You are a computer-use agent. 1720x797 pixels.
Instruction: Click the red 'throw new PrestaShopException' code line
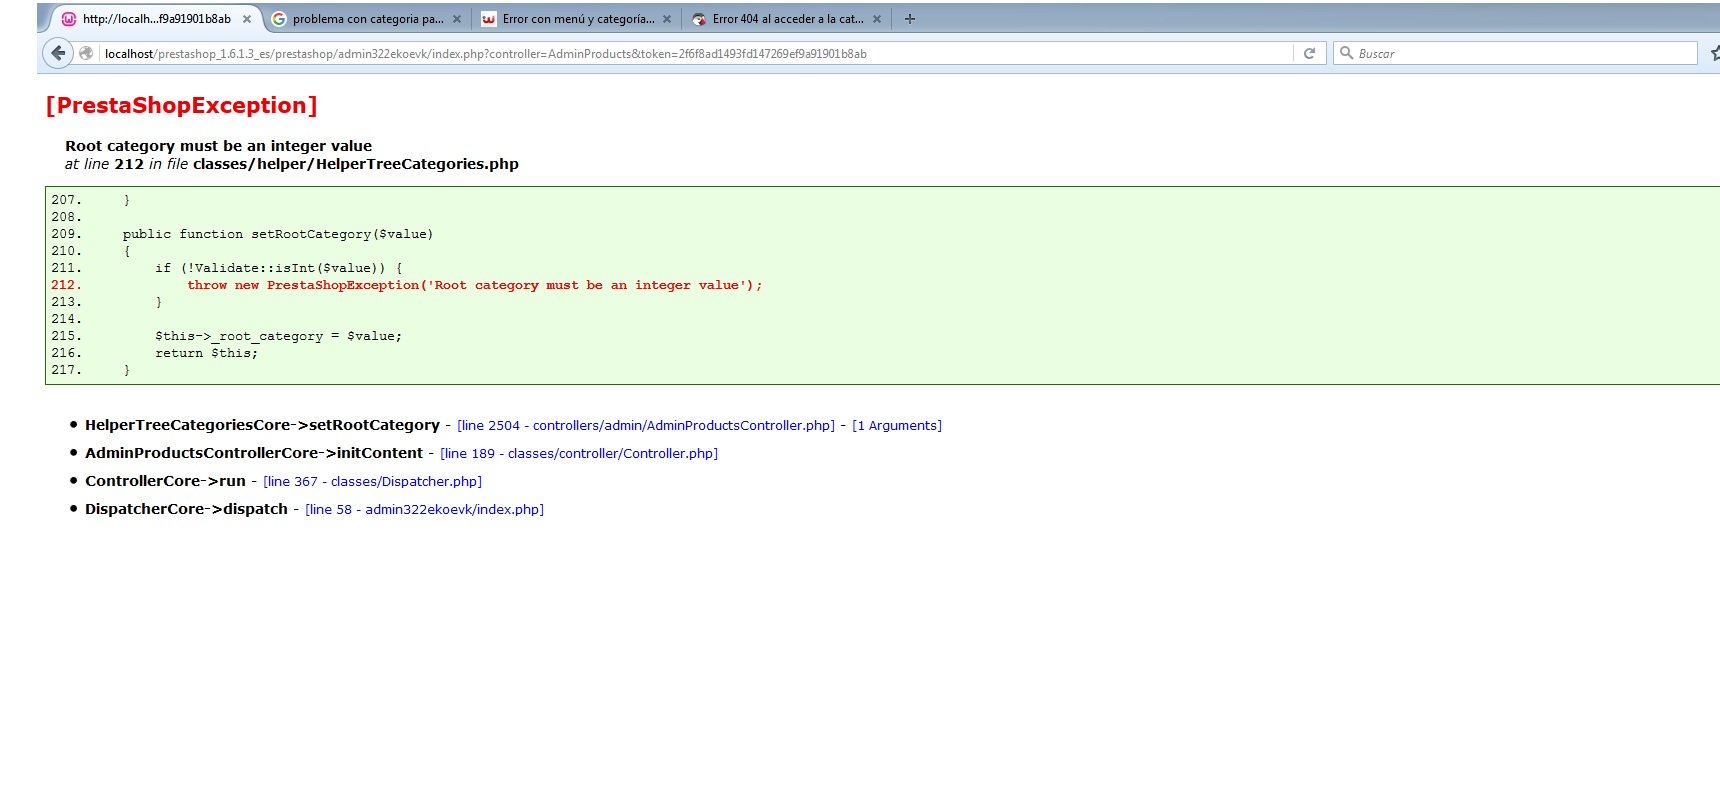pyautogui.click(x=474, y=285)
